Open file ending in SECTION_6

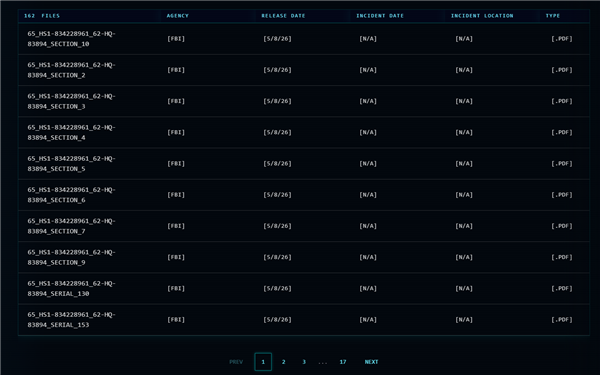(x=71, y=195)
